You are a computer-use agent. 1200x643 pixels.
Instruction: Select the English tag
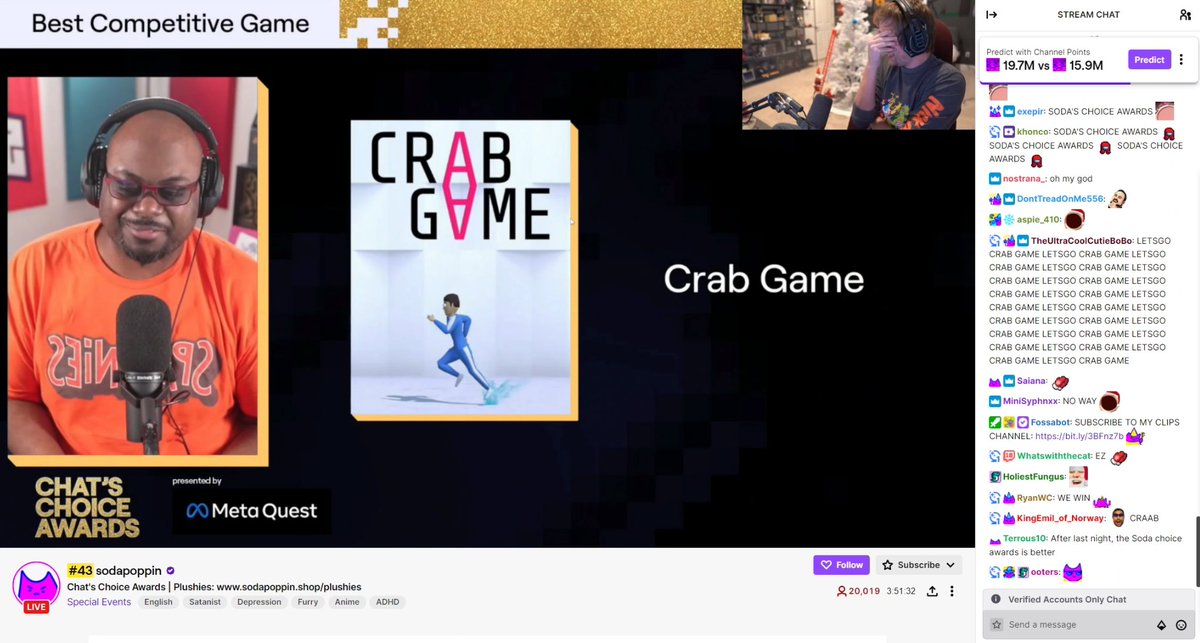tap(158, 602)
